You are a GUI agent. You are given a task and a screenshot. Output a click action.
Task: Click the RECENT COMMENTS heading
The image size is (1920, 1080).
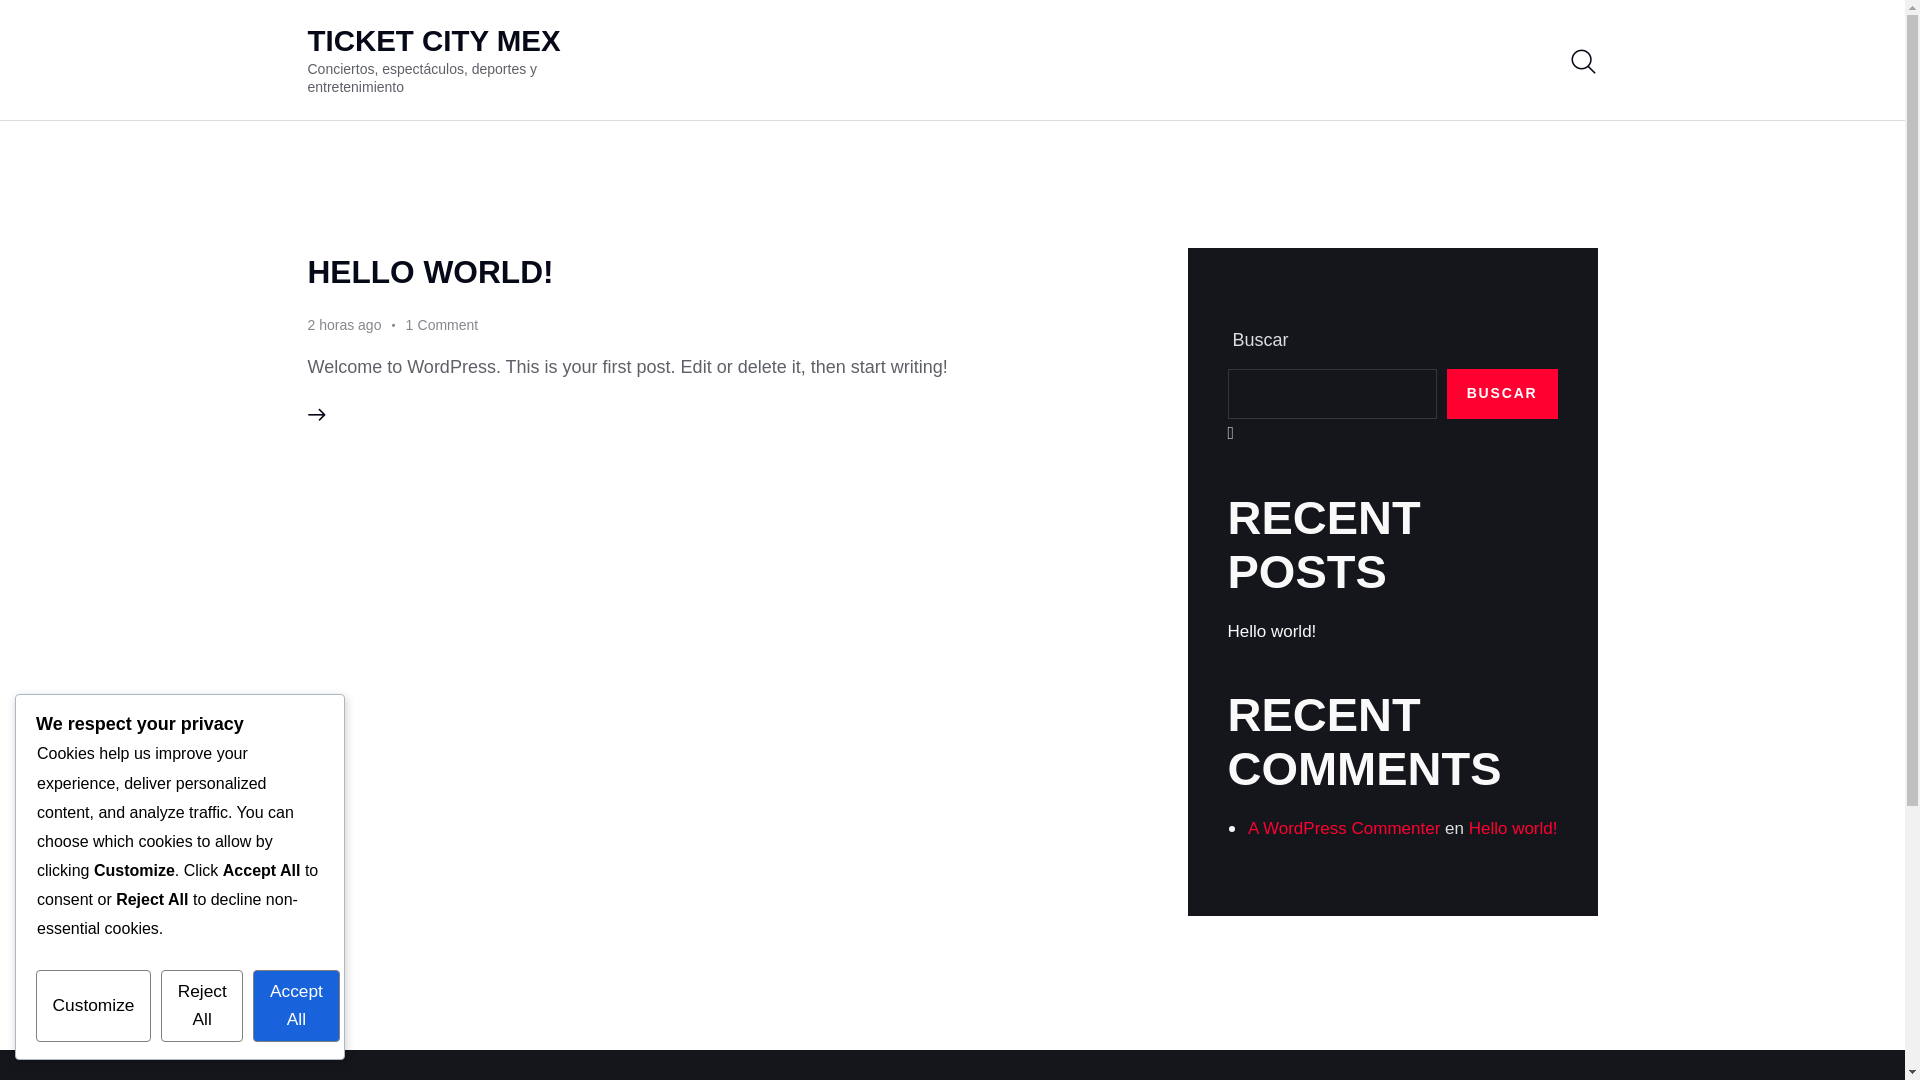click(x=1364, y=742)
